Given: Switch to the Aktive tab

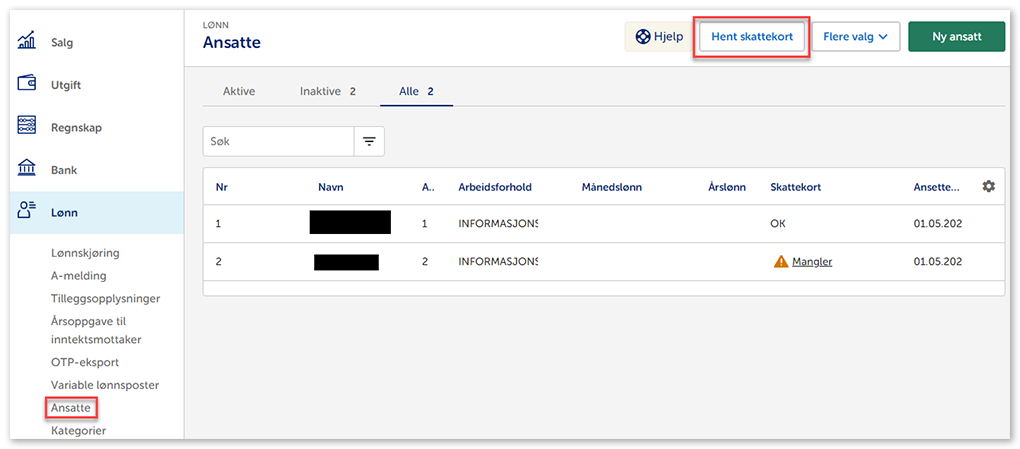Looking at the screenshot, I should pyautogui.click(x=239, y=91).
